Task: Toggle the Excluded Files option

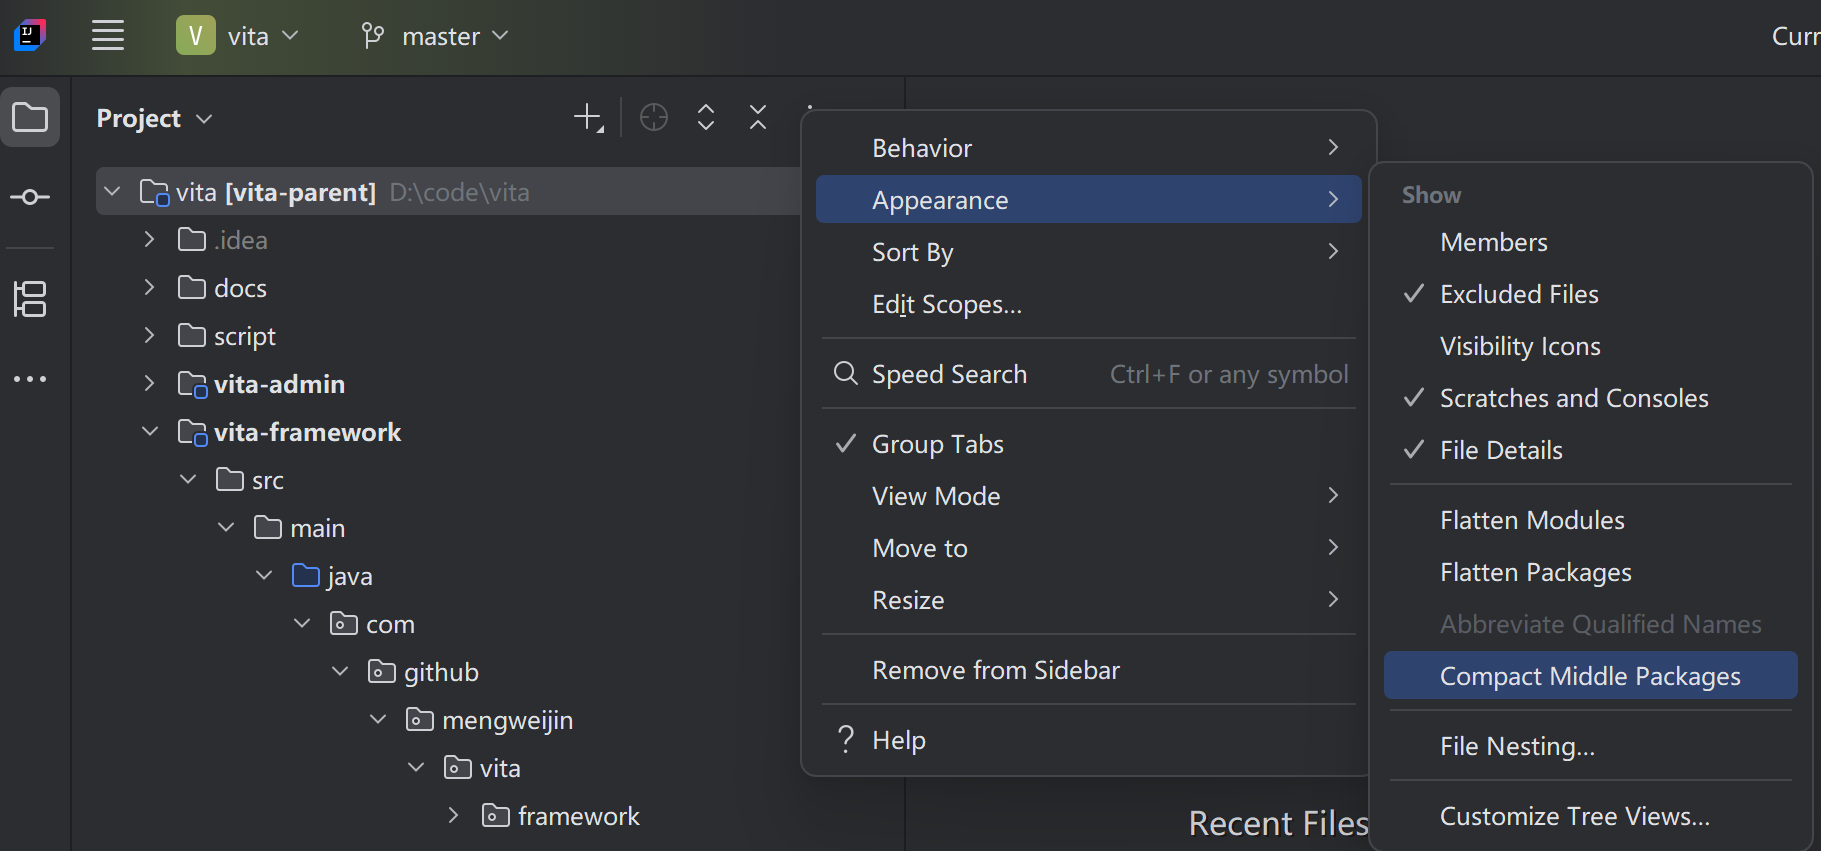Action: pyautogui.click(x=1518, y=294)
